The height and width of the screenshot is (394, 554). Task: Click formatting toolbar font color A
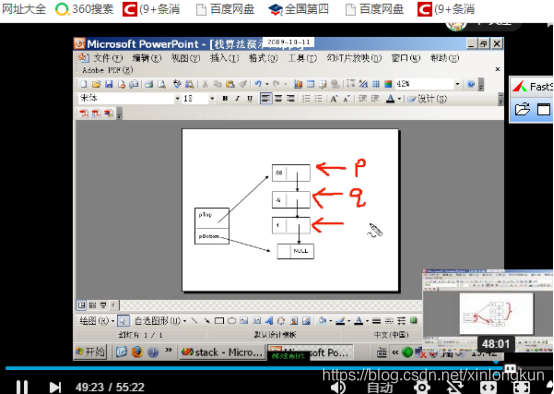[390, 99]
